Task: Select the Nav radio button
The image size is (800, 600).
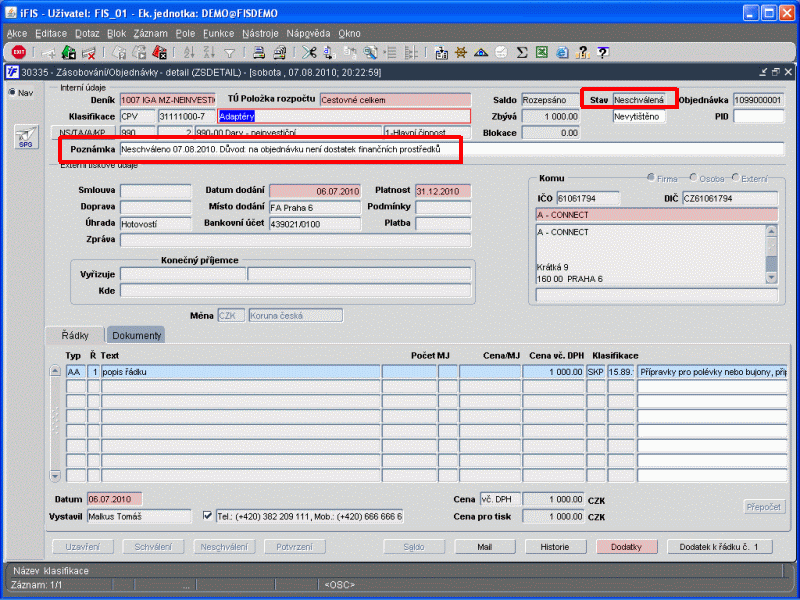Action: 13,93
